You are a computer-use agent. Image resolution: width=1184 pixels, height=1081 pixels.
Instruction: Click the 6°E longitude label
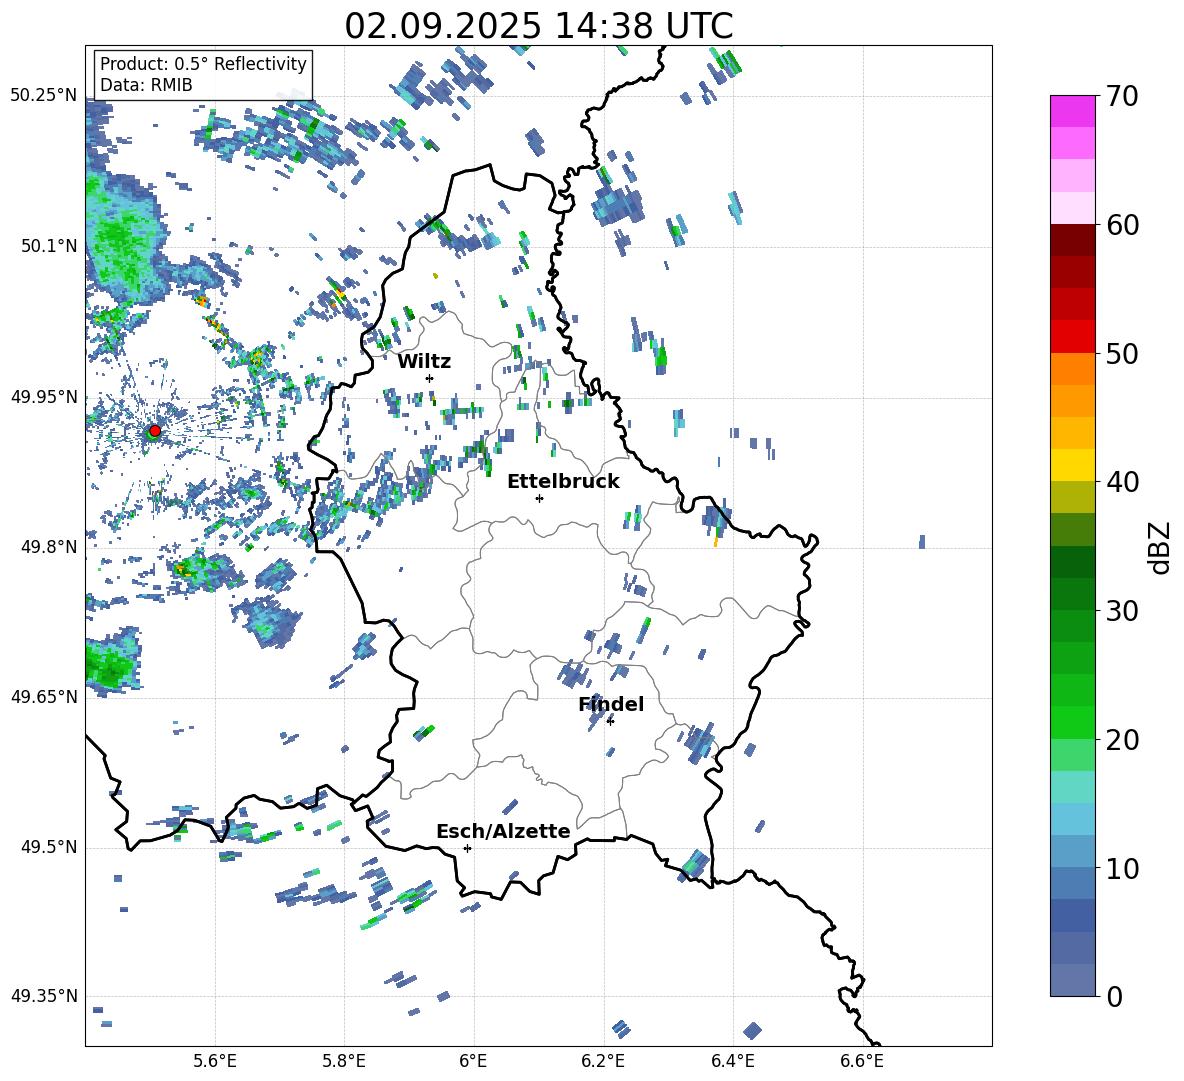[473, 1061]
